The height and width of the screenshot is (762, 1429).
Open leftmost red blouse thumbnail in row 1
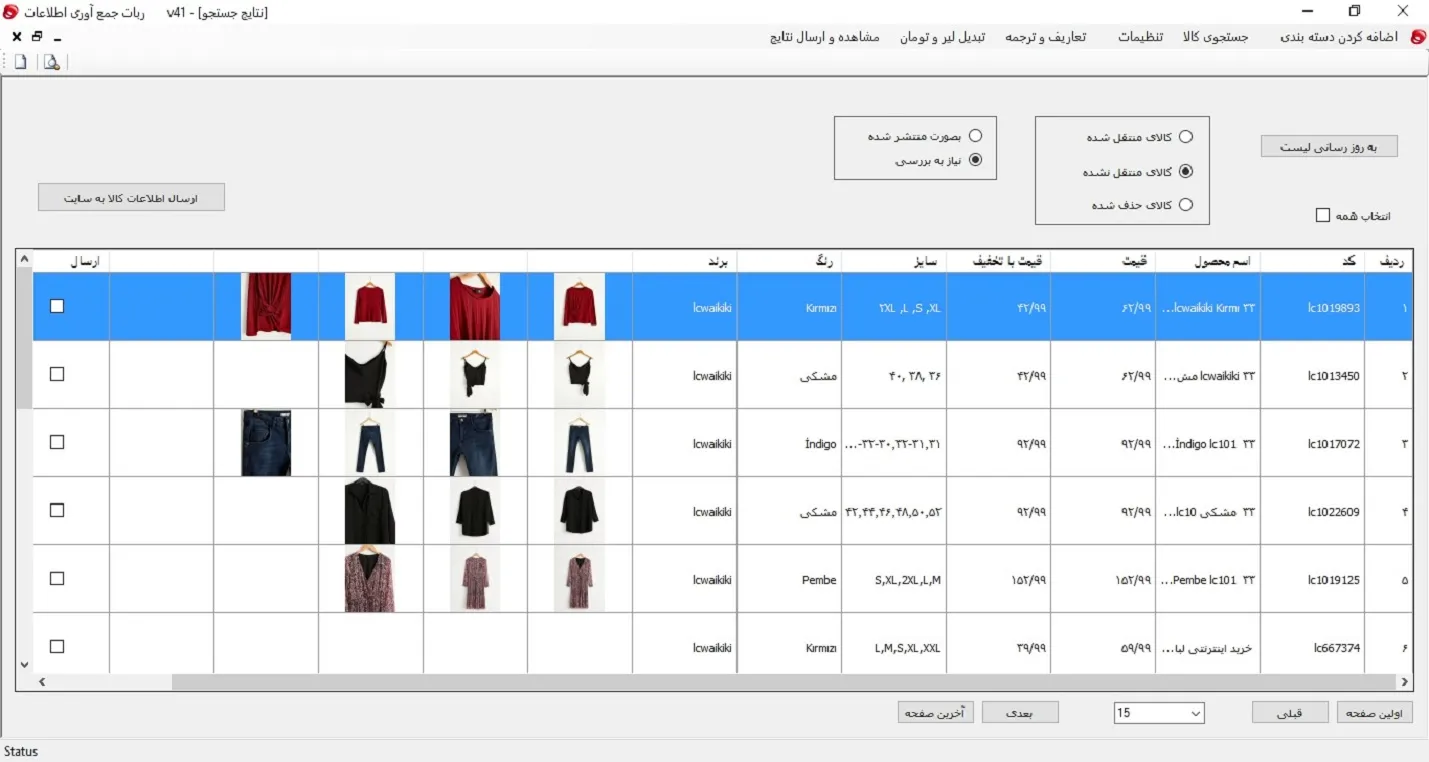[x=266, y=306]
